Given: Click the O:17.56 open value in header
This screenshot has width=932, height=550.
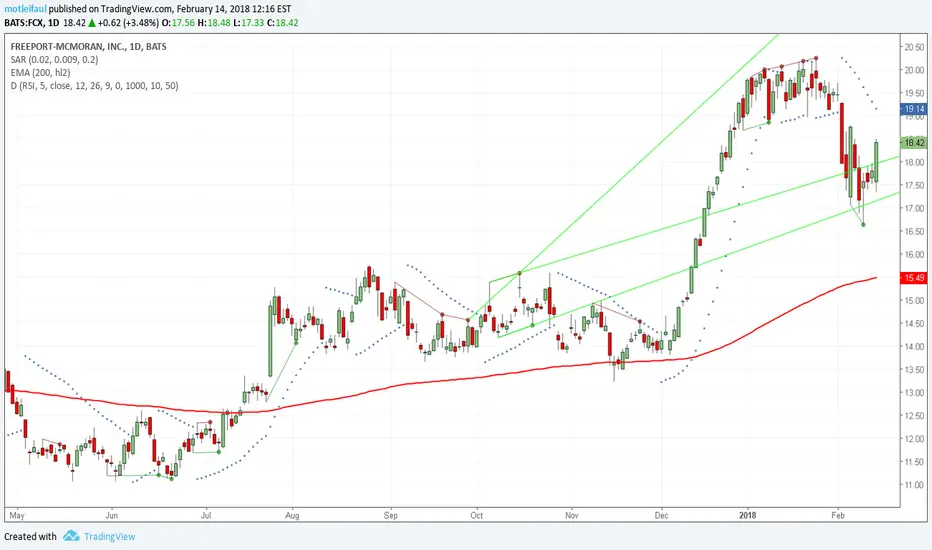Looking at the screenshot, I should click(x=178, y=23).
